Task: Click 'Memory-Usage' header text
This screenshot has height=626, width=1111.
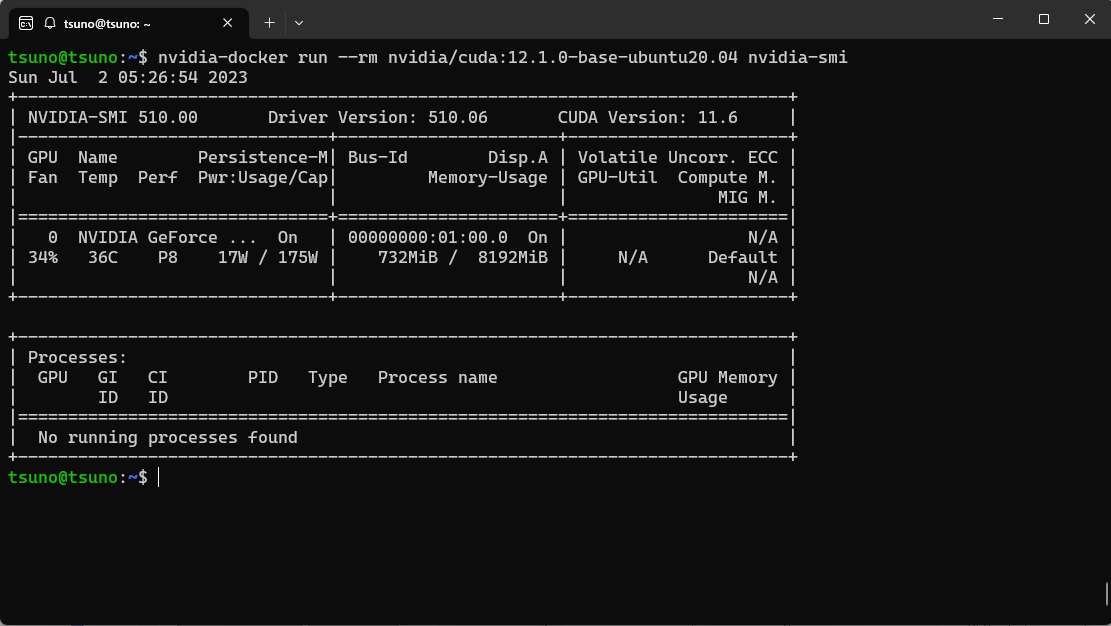Action: coord(487,177)
